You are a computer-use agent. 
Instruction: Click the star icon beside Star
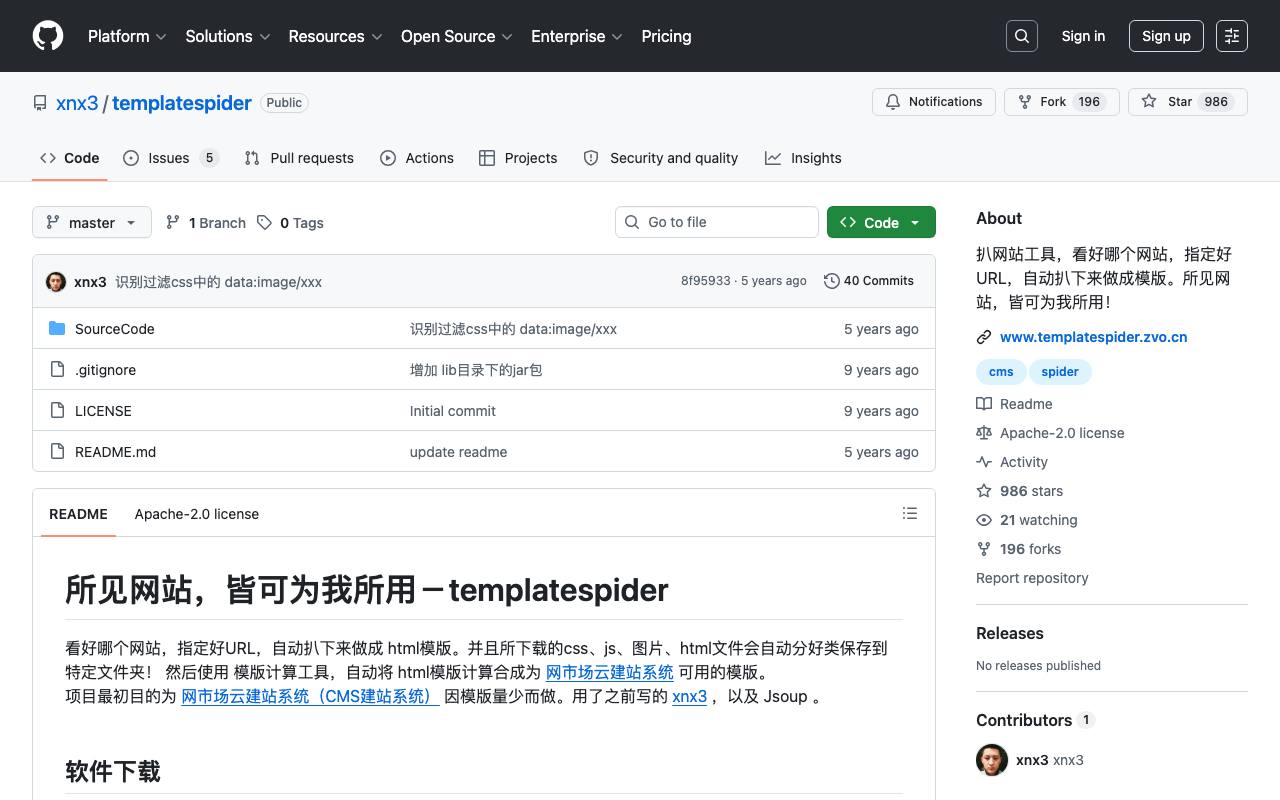[x=1149, y=102]
